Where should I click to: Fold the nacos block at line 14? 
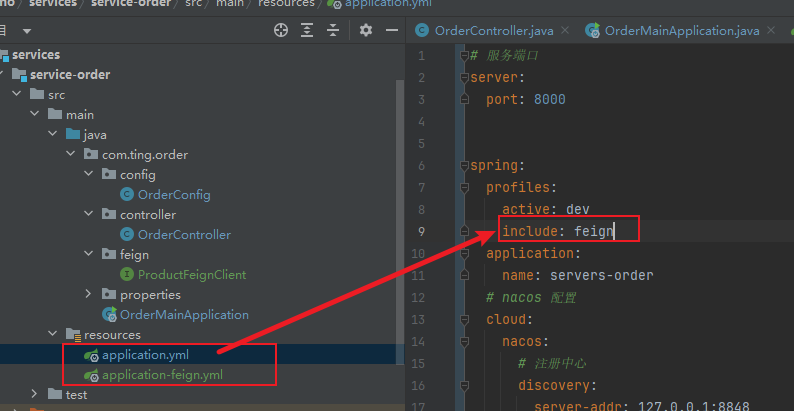click(464, 342)
